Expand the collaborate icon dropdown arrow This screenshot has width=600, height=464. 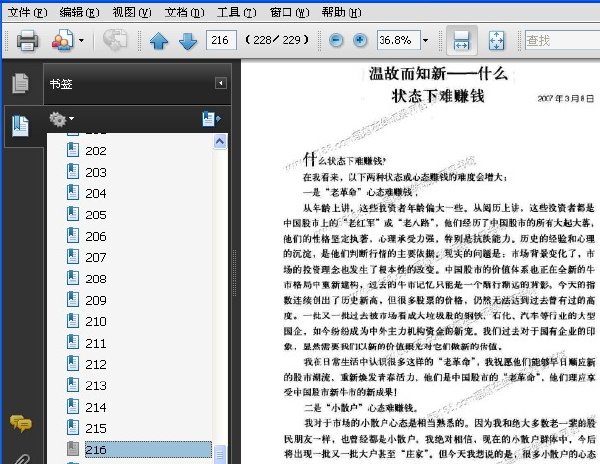(81, 40)
